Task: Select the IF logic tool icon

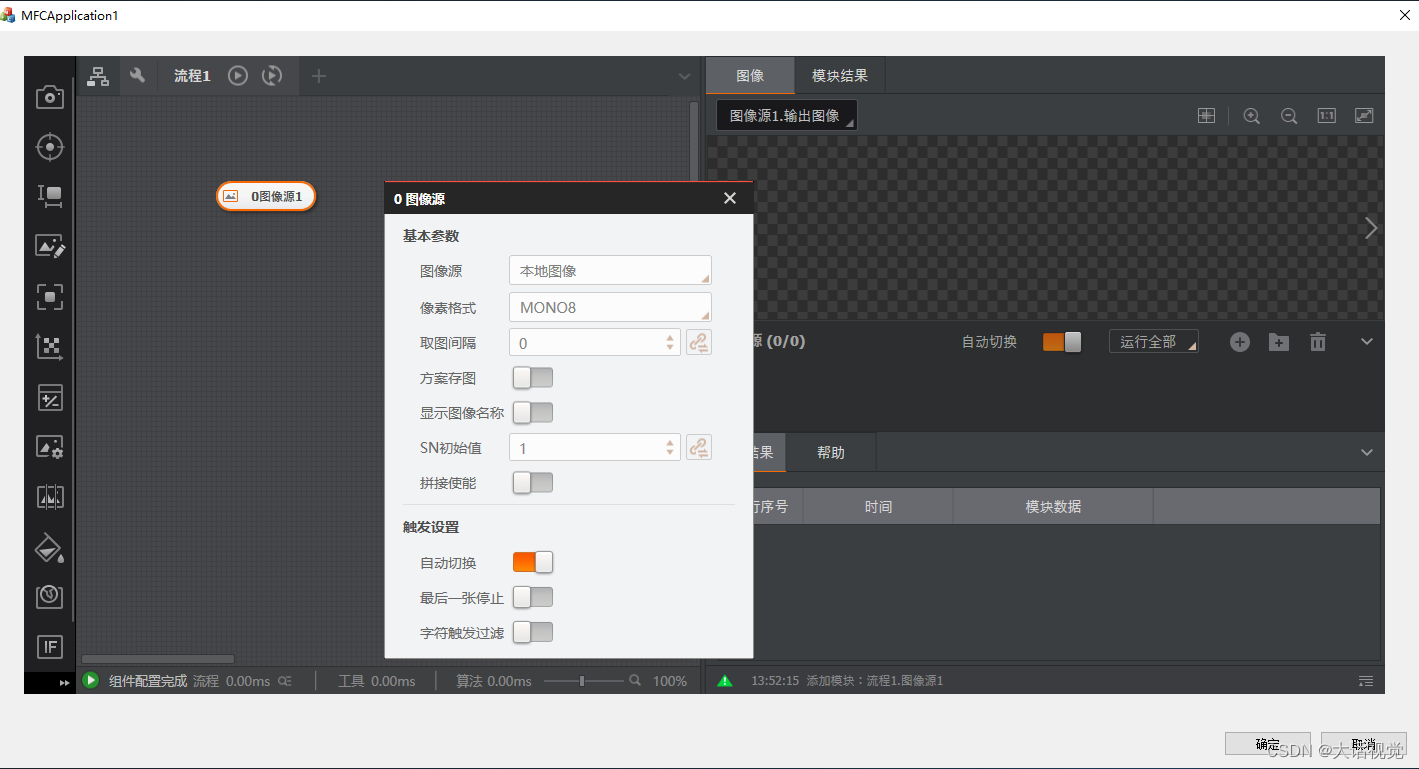Action: 50,647
